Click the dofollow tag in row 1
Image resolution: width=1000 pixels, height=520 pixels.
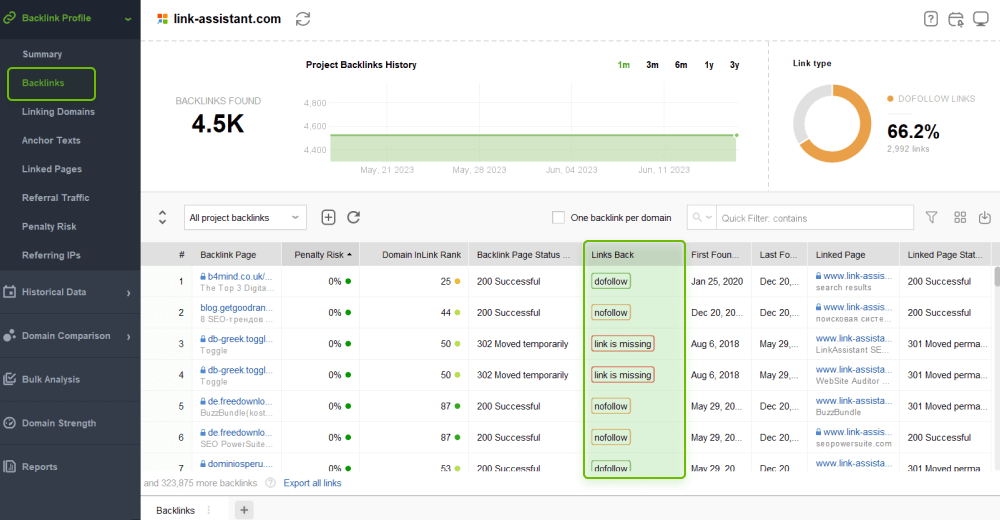[611, 281]
